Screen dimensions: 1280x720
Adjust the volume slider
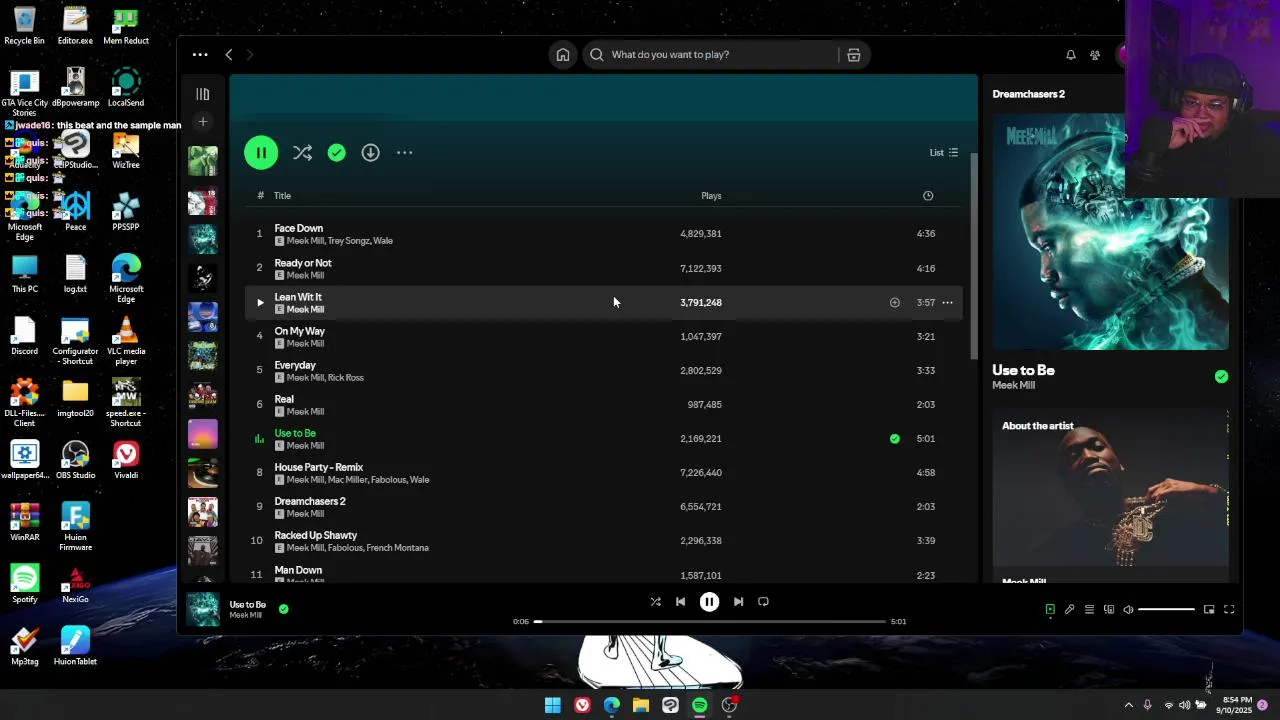1166,610
